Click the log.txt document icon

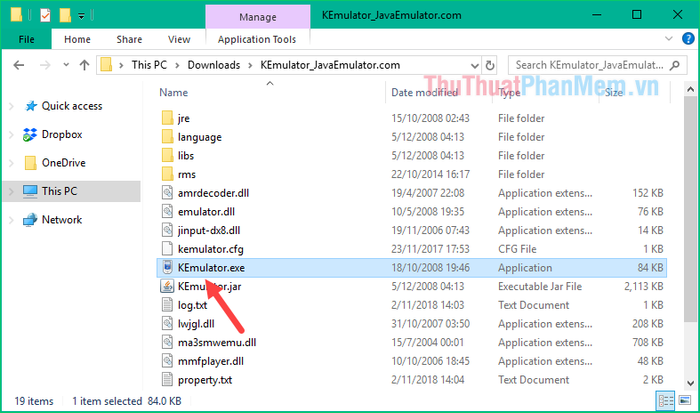pos(167,305)
